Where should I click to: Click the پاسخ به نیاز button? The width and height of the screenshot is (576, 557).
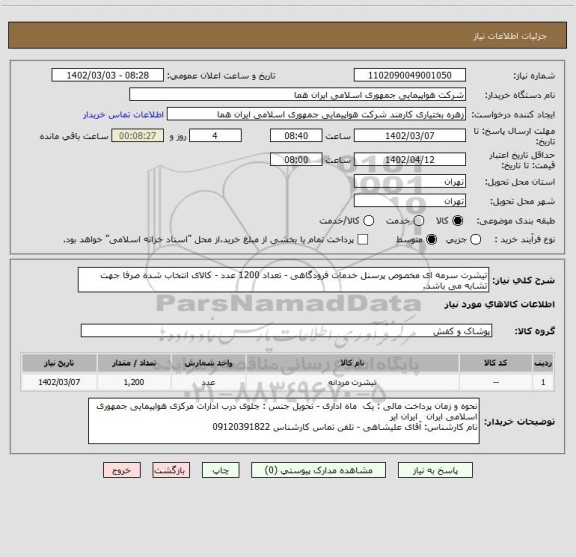coord(435,470)
